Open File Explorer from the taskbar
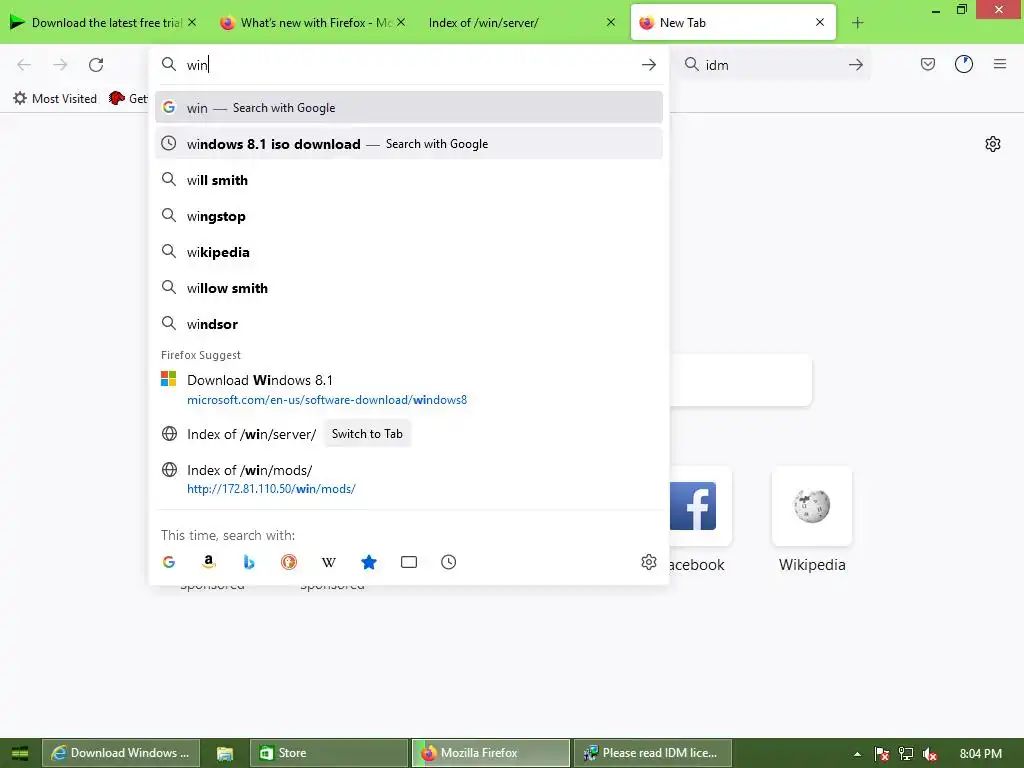The width and height of the screenshot is (1024, 768). click(225, 753)
